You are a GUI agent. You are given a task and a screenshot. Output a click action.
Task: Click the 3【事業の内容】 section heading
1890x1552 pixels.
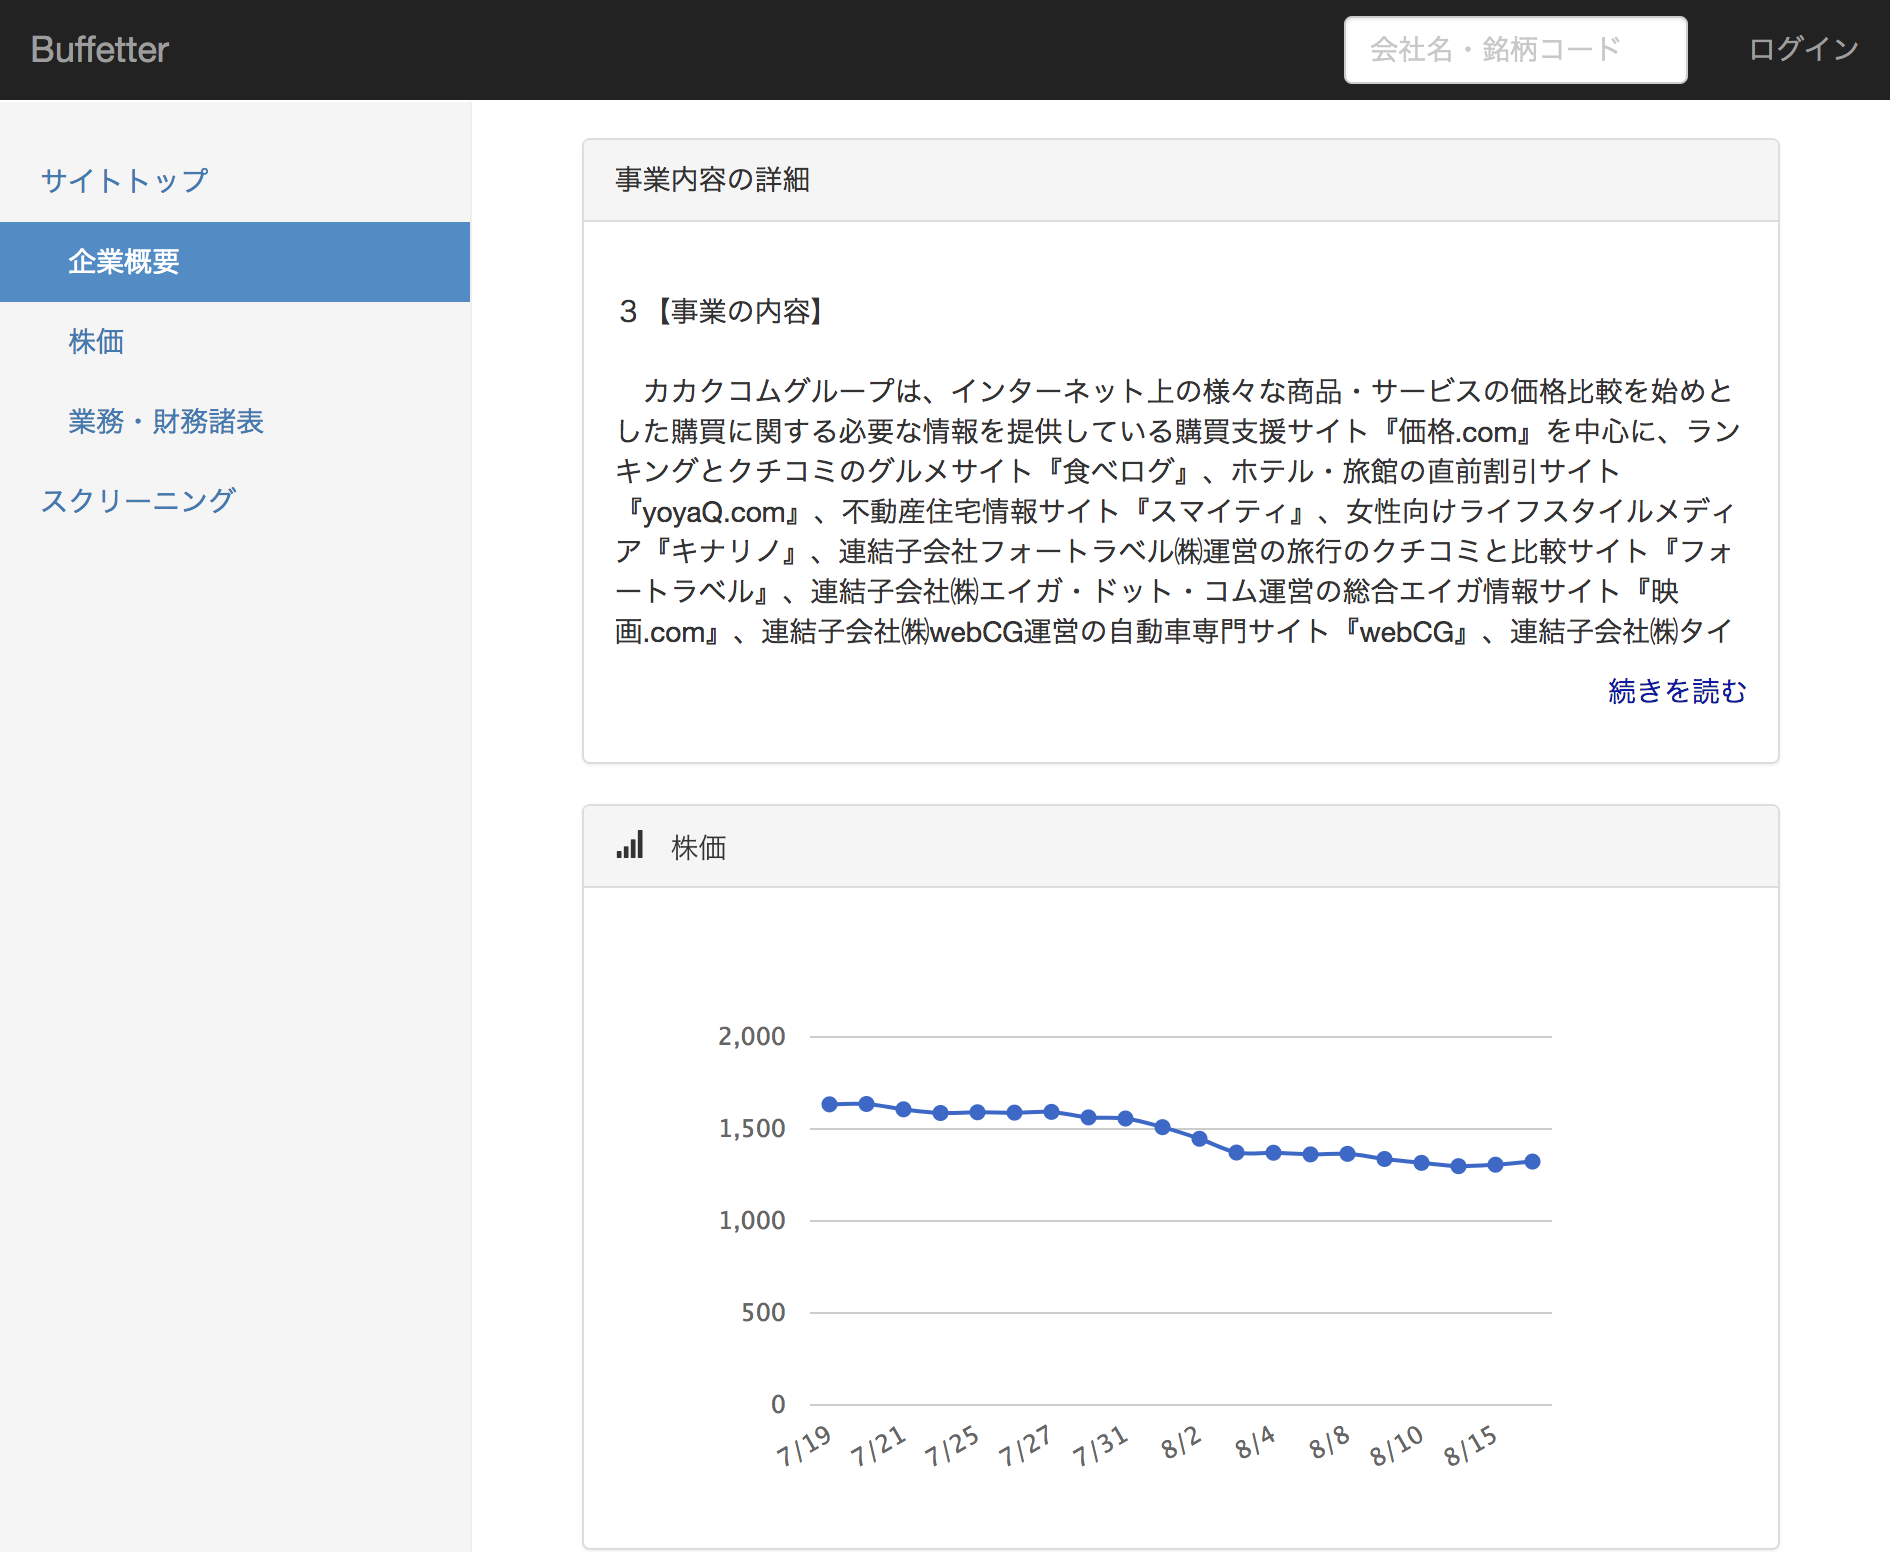point(722,312)
